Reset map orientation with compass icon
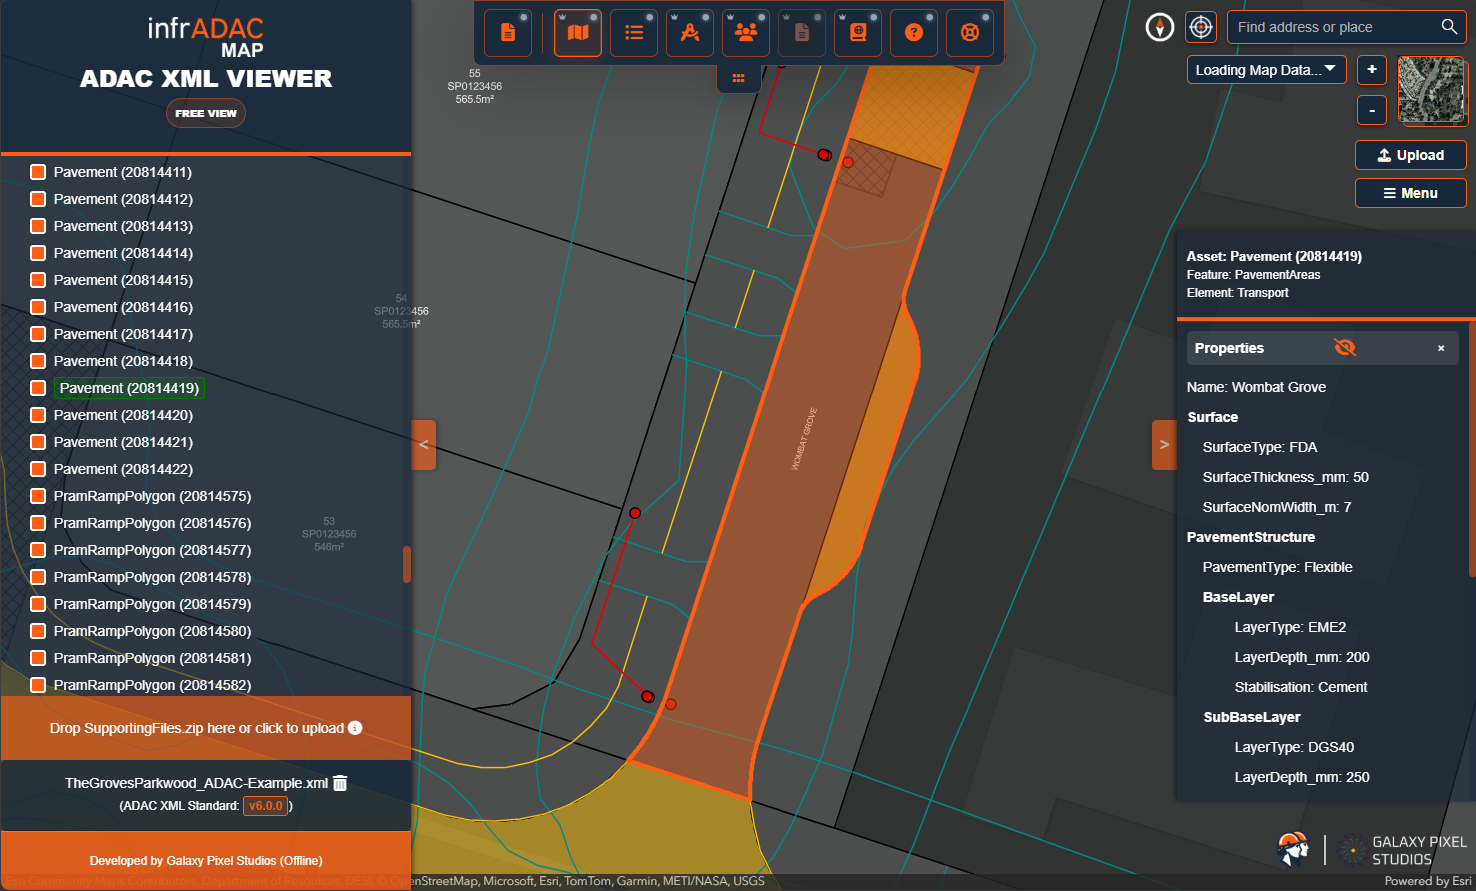This screenshot has width=1476, height=891. click(1160, 27)
